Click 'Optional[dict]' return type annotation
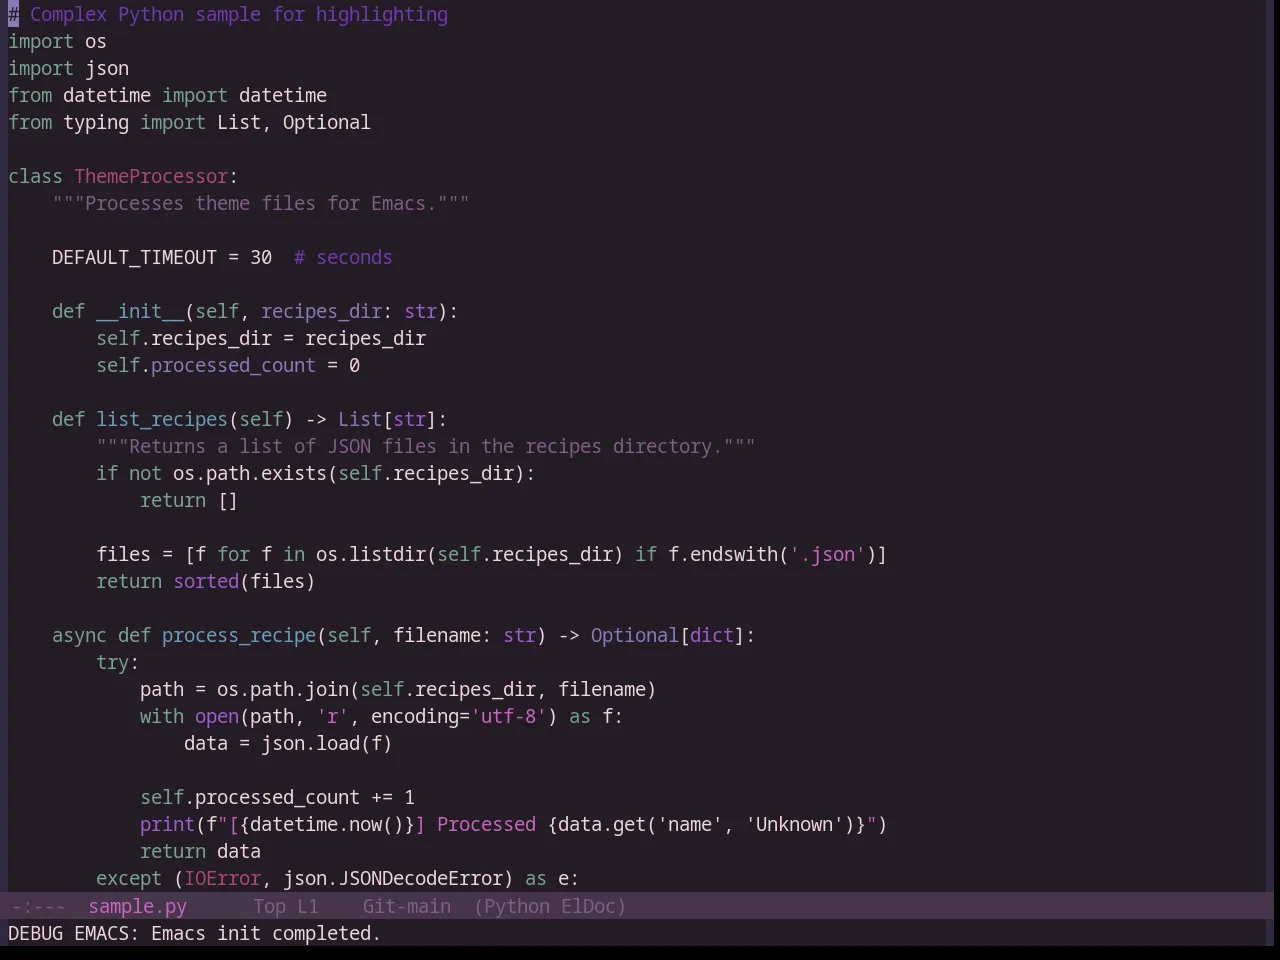Image resolution: width=1280 pixels, height=960 pixels. pos(667,635)
